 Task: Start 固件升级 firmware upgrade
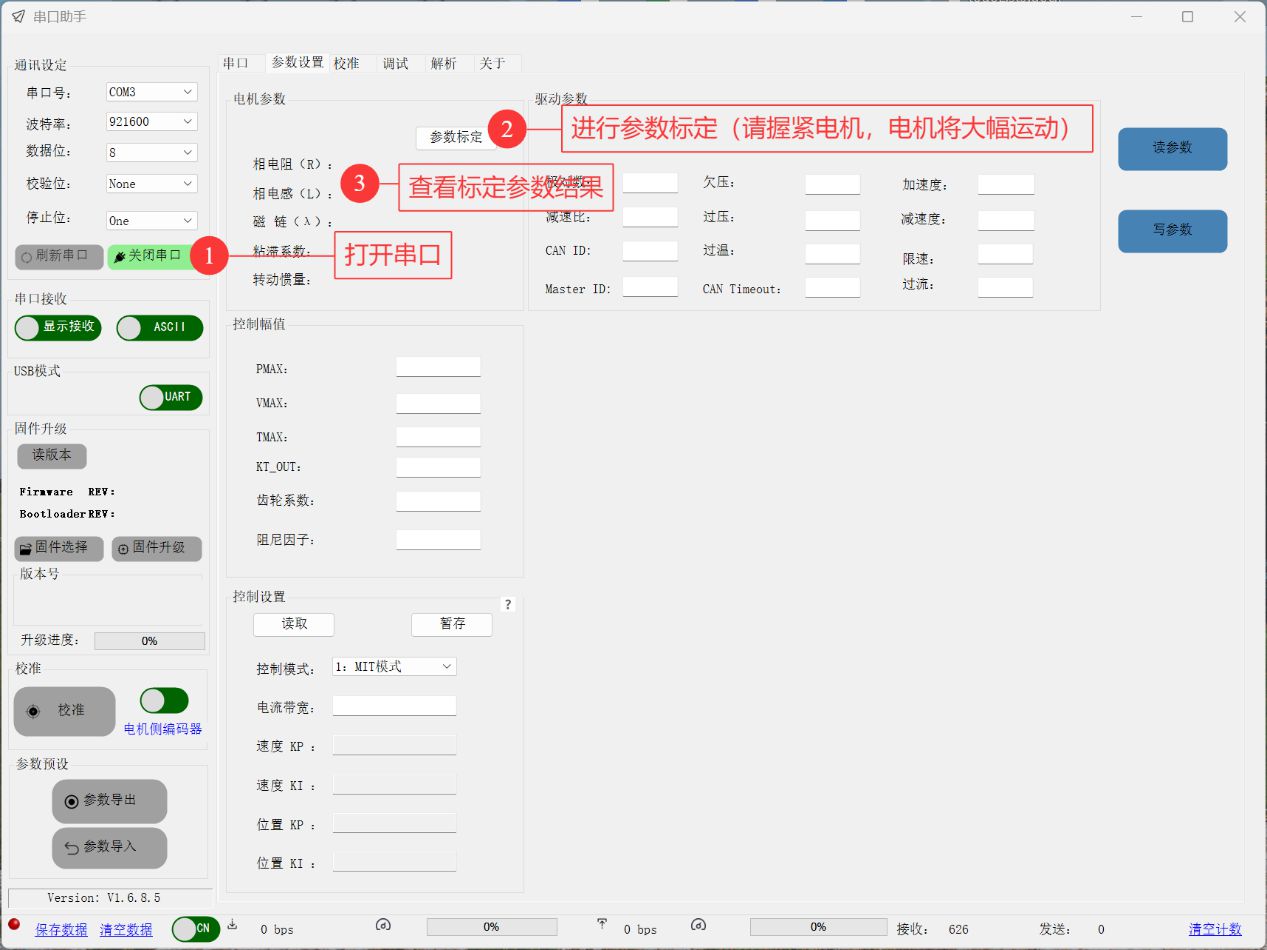[x=156, y=548]
